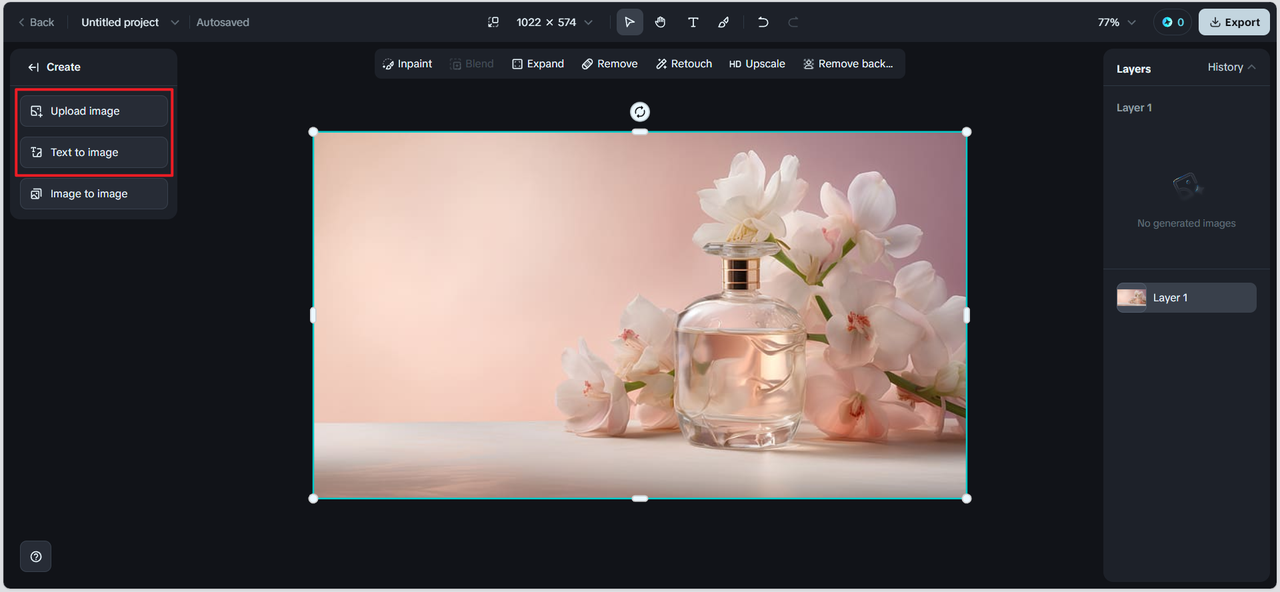Open the 1022 × 574 canvas size dropdown
The image size is (1280, 592).
pos(555,22)
